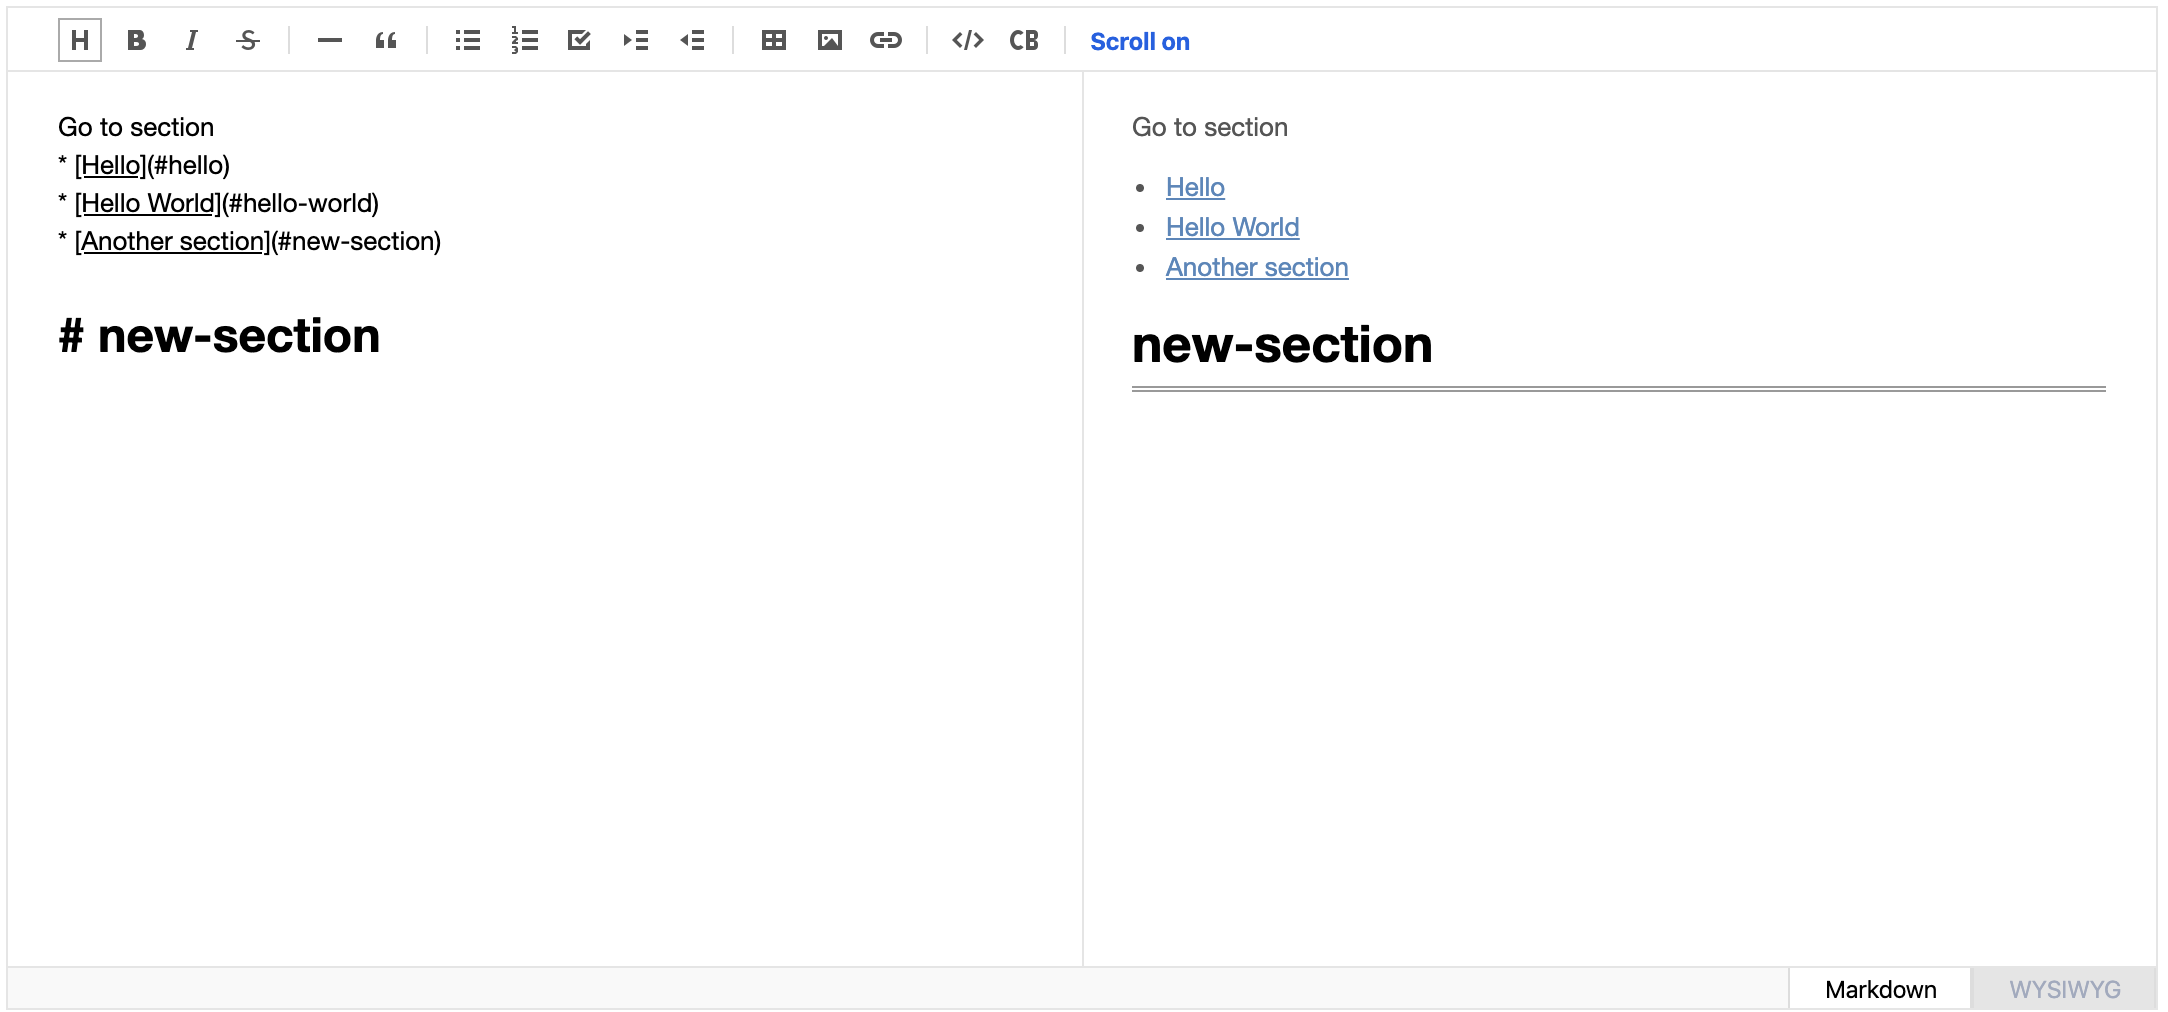This screenshot has width=2168, height=1012.
Task: Toggle Scroll on setting
Action: coord(1139,41)
